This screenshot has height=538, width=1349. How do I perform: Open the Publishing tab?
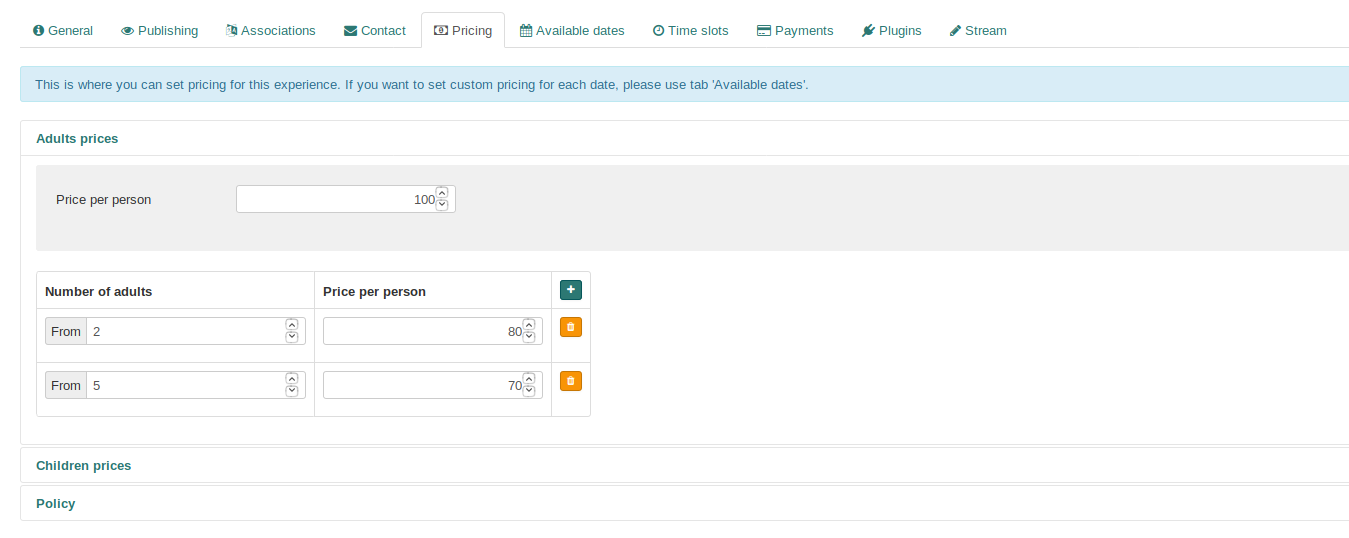(x=159, y=31)
